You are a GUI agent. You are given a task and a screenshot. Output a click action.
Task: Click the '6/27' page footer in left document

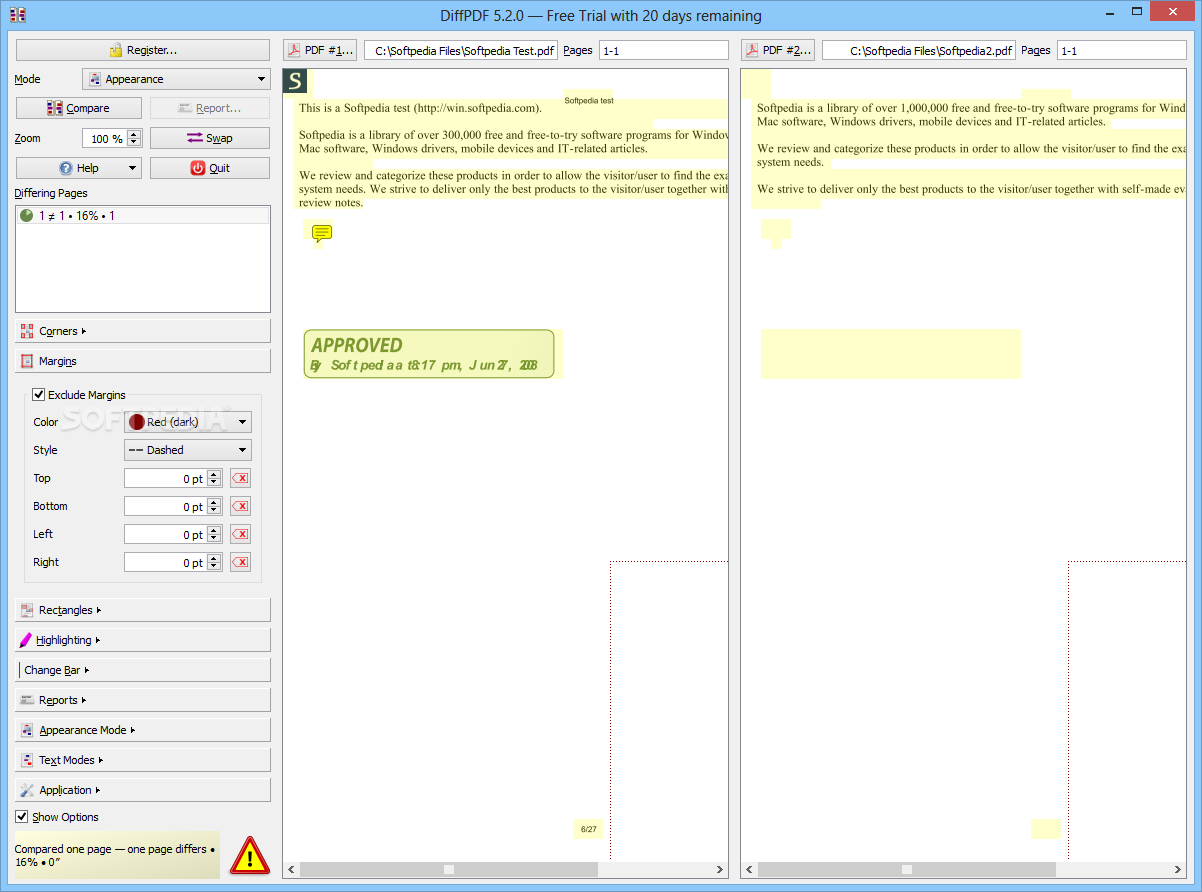click(588, 829)
